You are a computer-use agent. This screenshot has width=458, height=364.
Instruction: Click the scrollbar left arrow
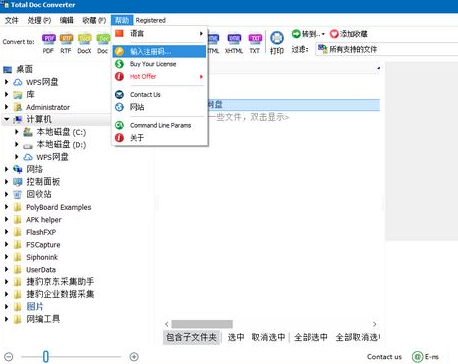click(167, 324)
